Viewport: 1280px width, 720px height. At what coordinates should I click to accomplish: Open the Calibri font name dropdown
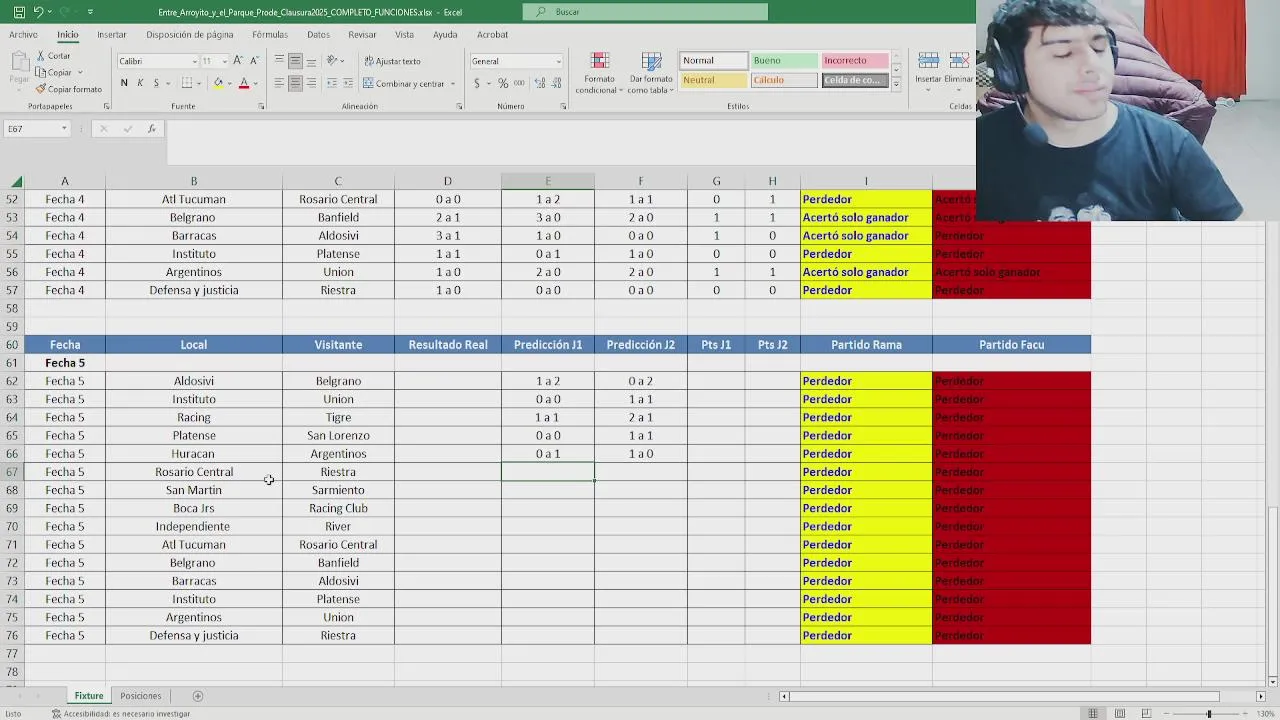pyautogui.click(x=194, y=61)
